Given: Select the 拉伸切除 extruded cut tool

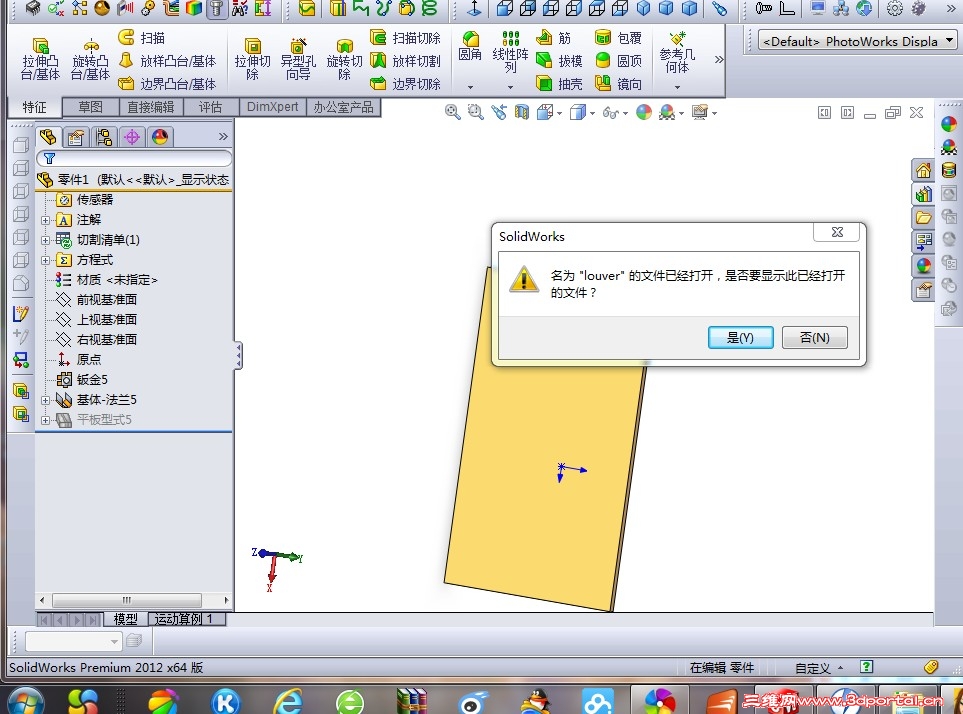Looking at the screenshot, I should tap(252, 59).
